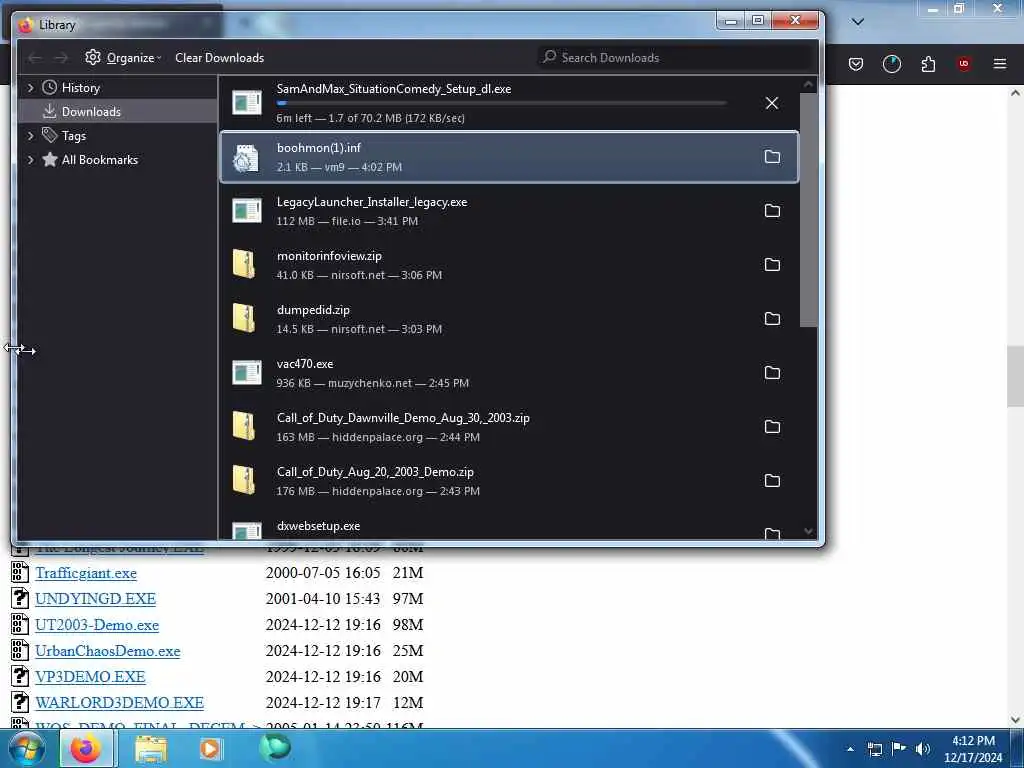Click page scrollbar thumb in Firefox window
Screen dimensions: 1024x768
tap(1015, 376)
